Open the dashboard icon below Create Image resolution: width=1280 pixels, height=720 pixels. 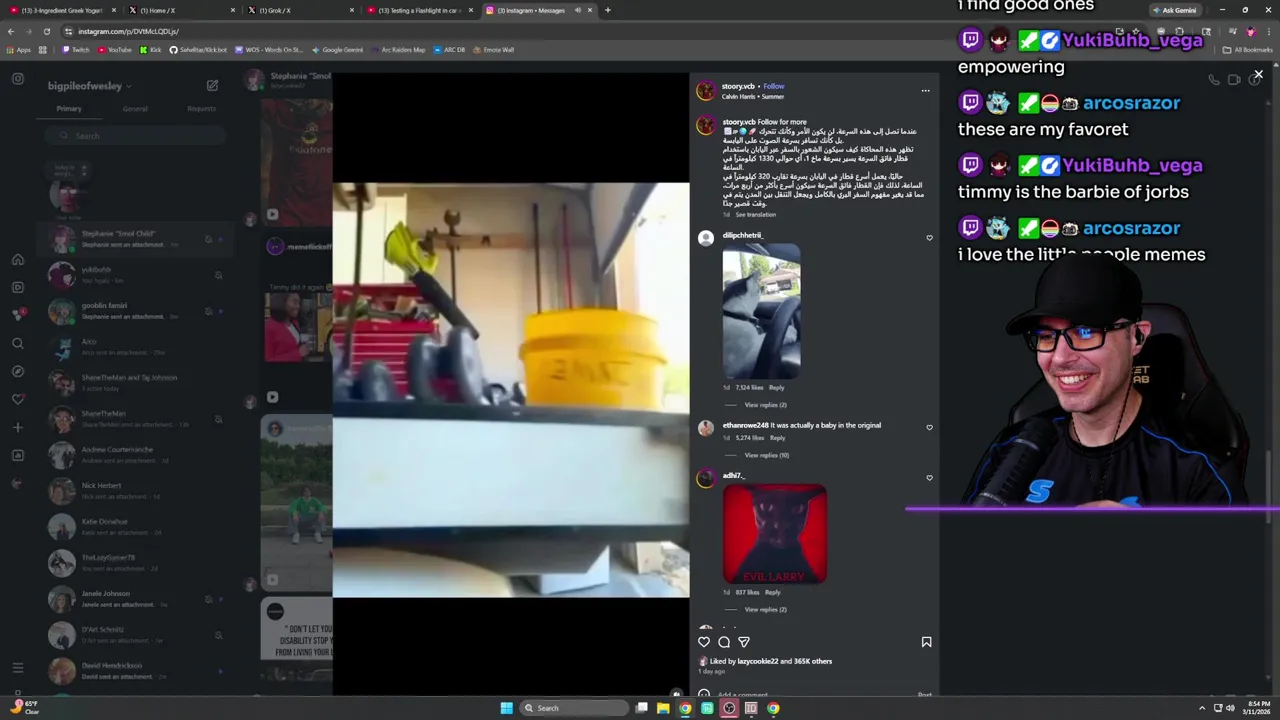click(x=17, y=455)
